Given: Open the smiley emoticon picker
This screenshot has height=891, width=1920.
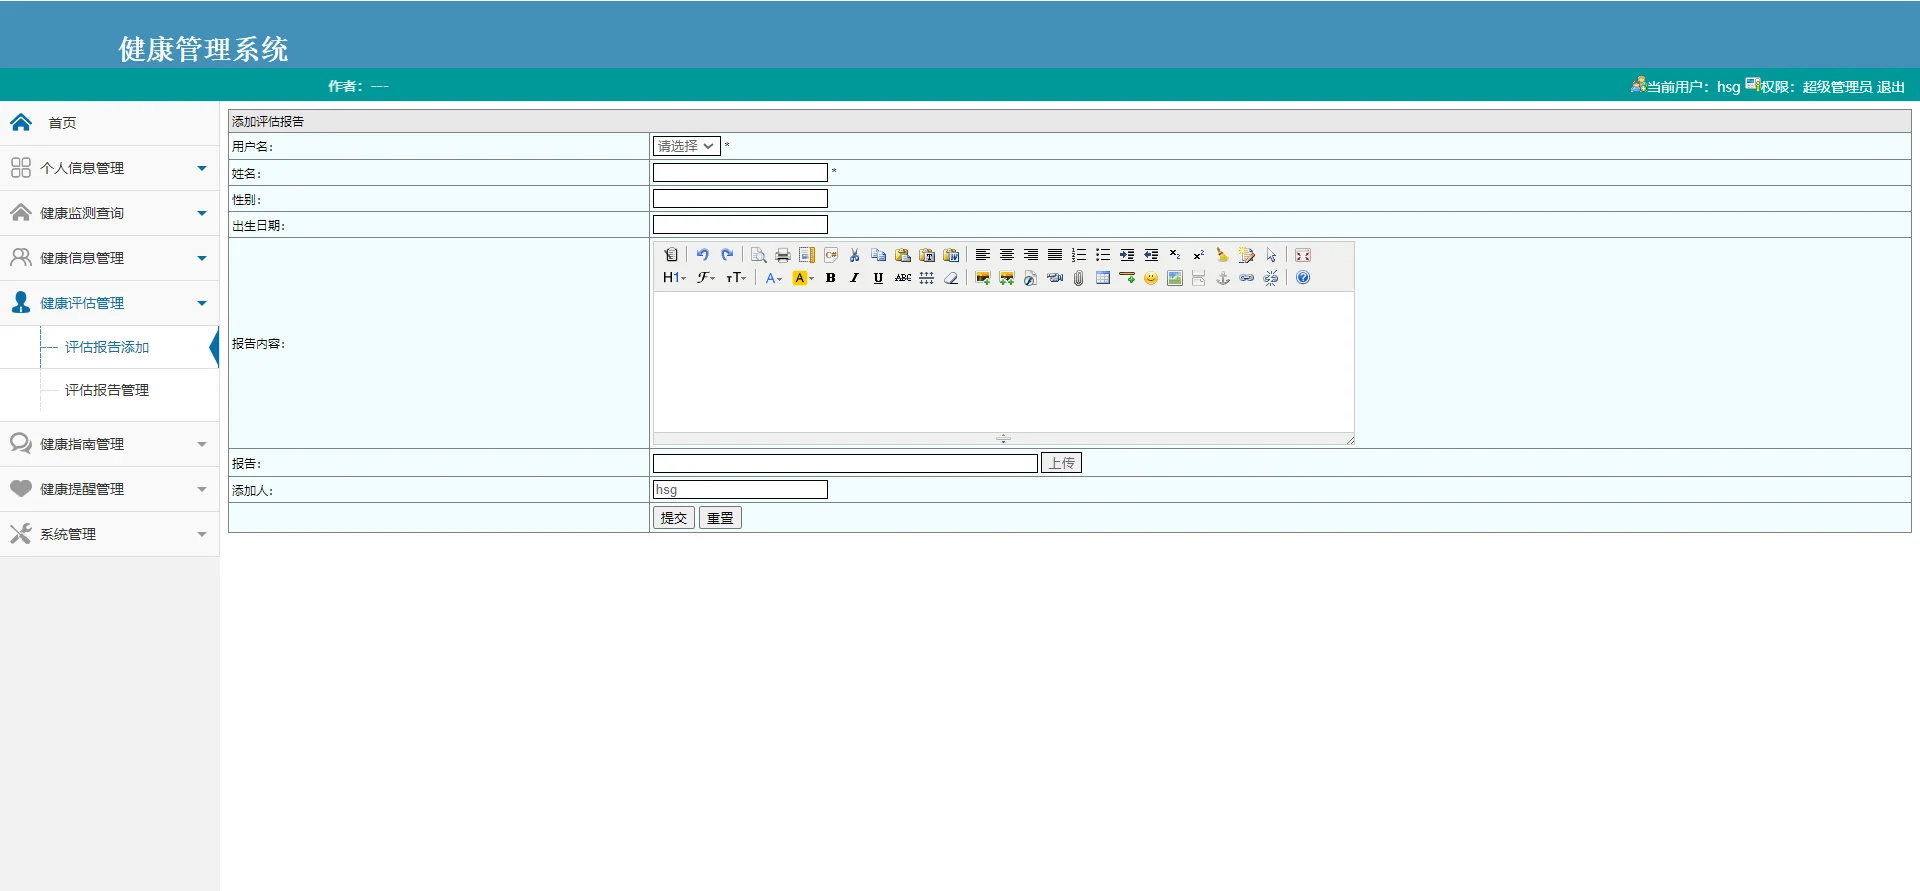Looking at the screenshot, I should pos(1151,278).
